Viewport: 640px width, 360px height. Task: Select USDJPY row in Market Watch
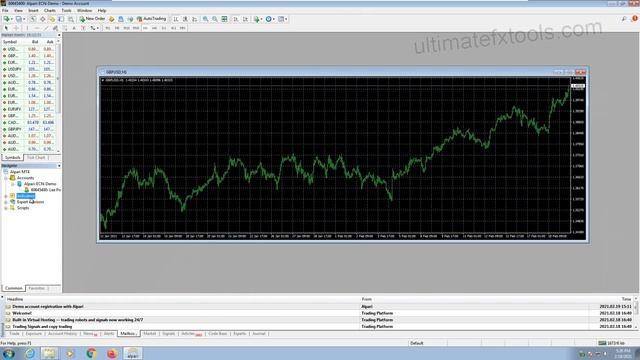(x=29, y=69)
